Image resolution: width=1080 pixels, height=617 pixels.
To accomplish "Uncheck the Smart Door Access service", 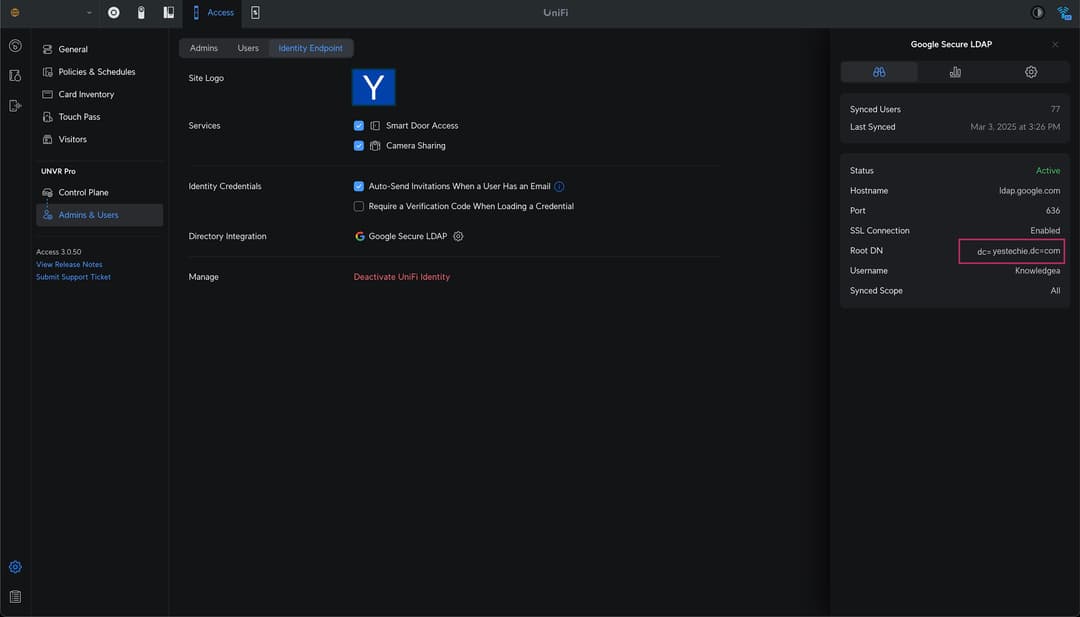I will tap(358, 125).
